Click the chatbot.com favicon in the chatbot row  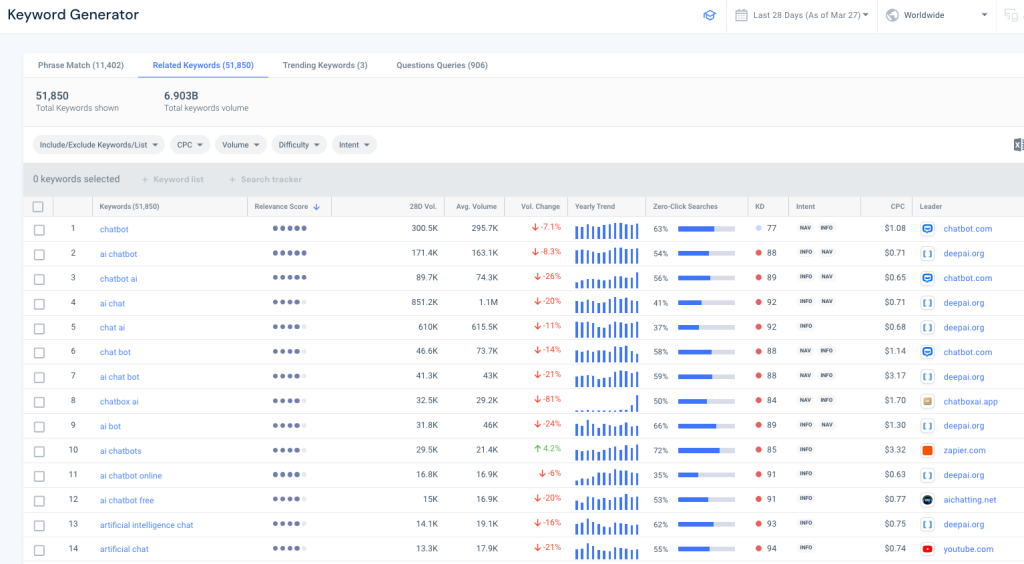click(927, 229)
